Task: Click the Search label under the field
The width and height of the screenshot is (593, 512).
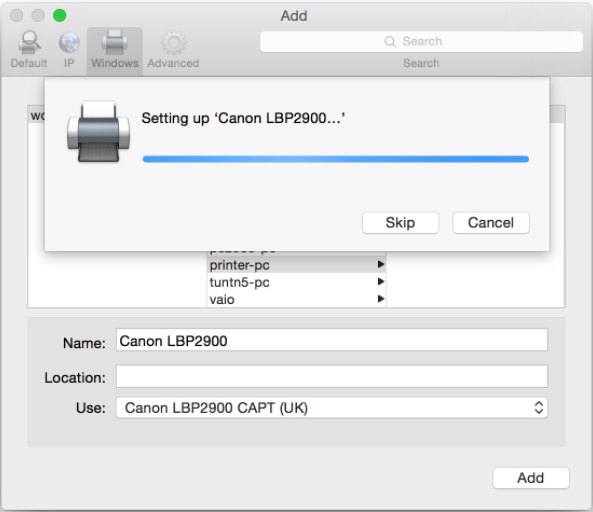Action: 421,63
